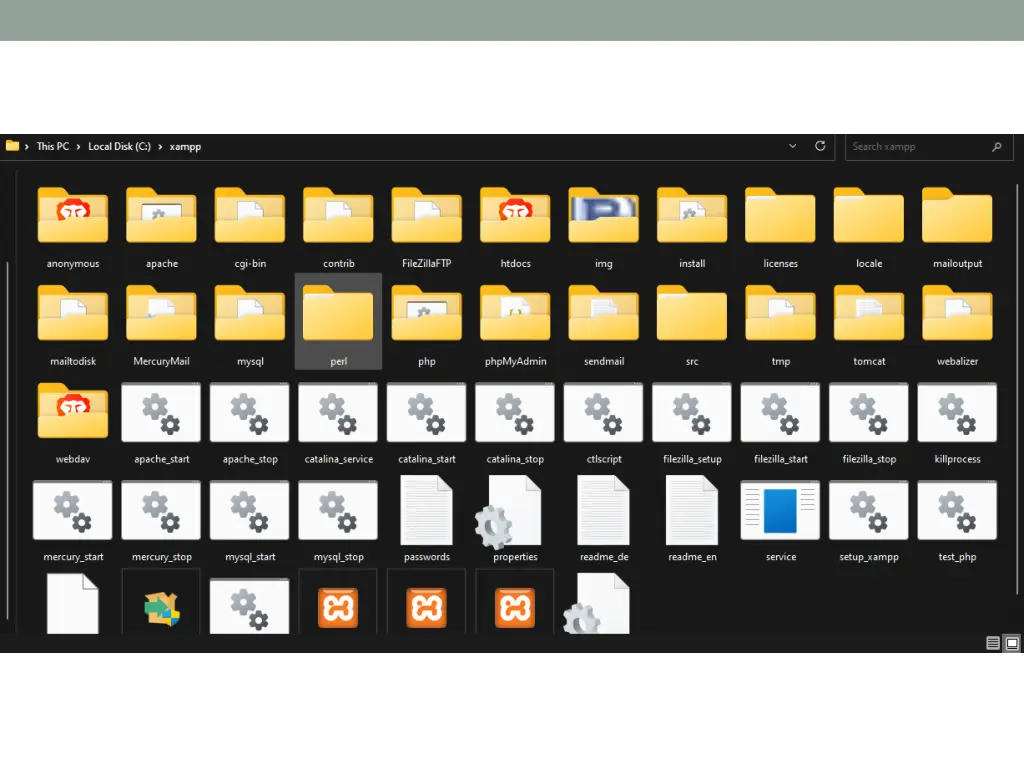Switch to large icons view layout
The width and height of the screenshot is (1024, 768).
point(1011,643)
